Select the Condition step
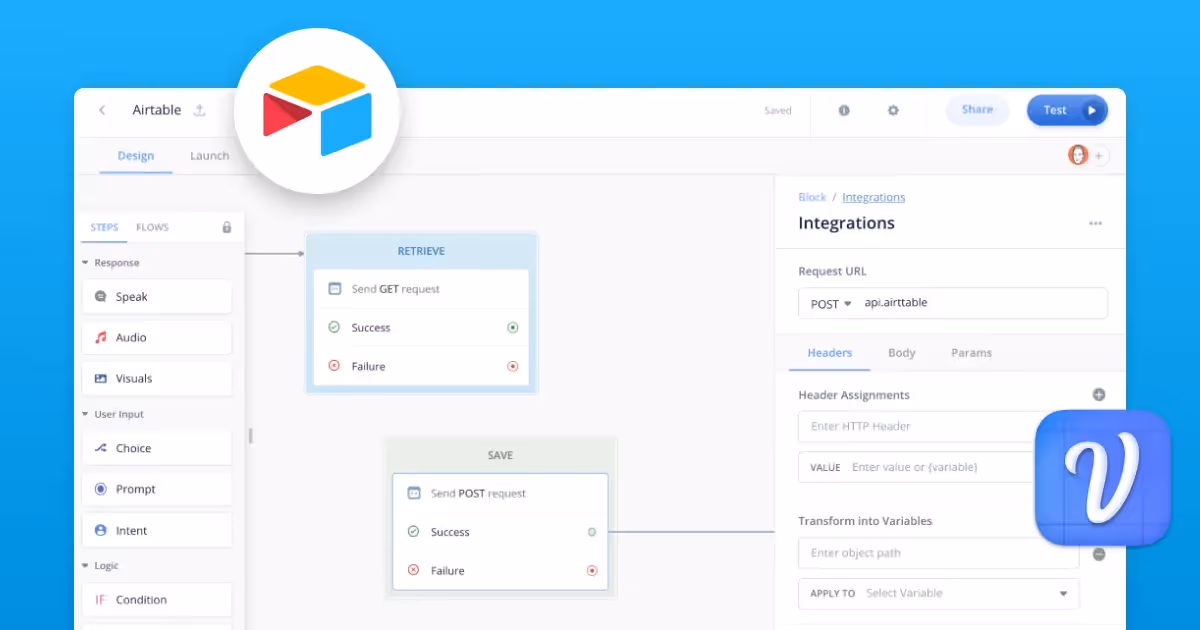This screenshot has width=1200, height=630. coord(157,600)
